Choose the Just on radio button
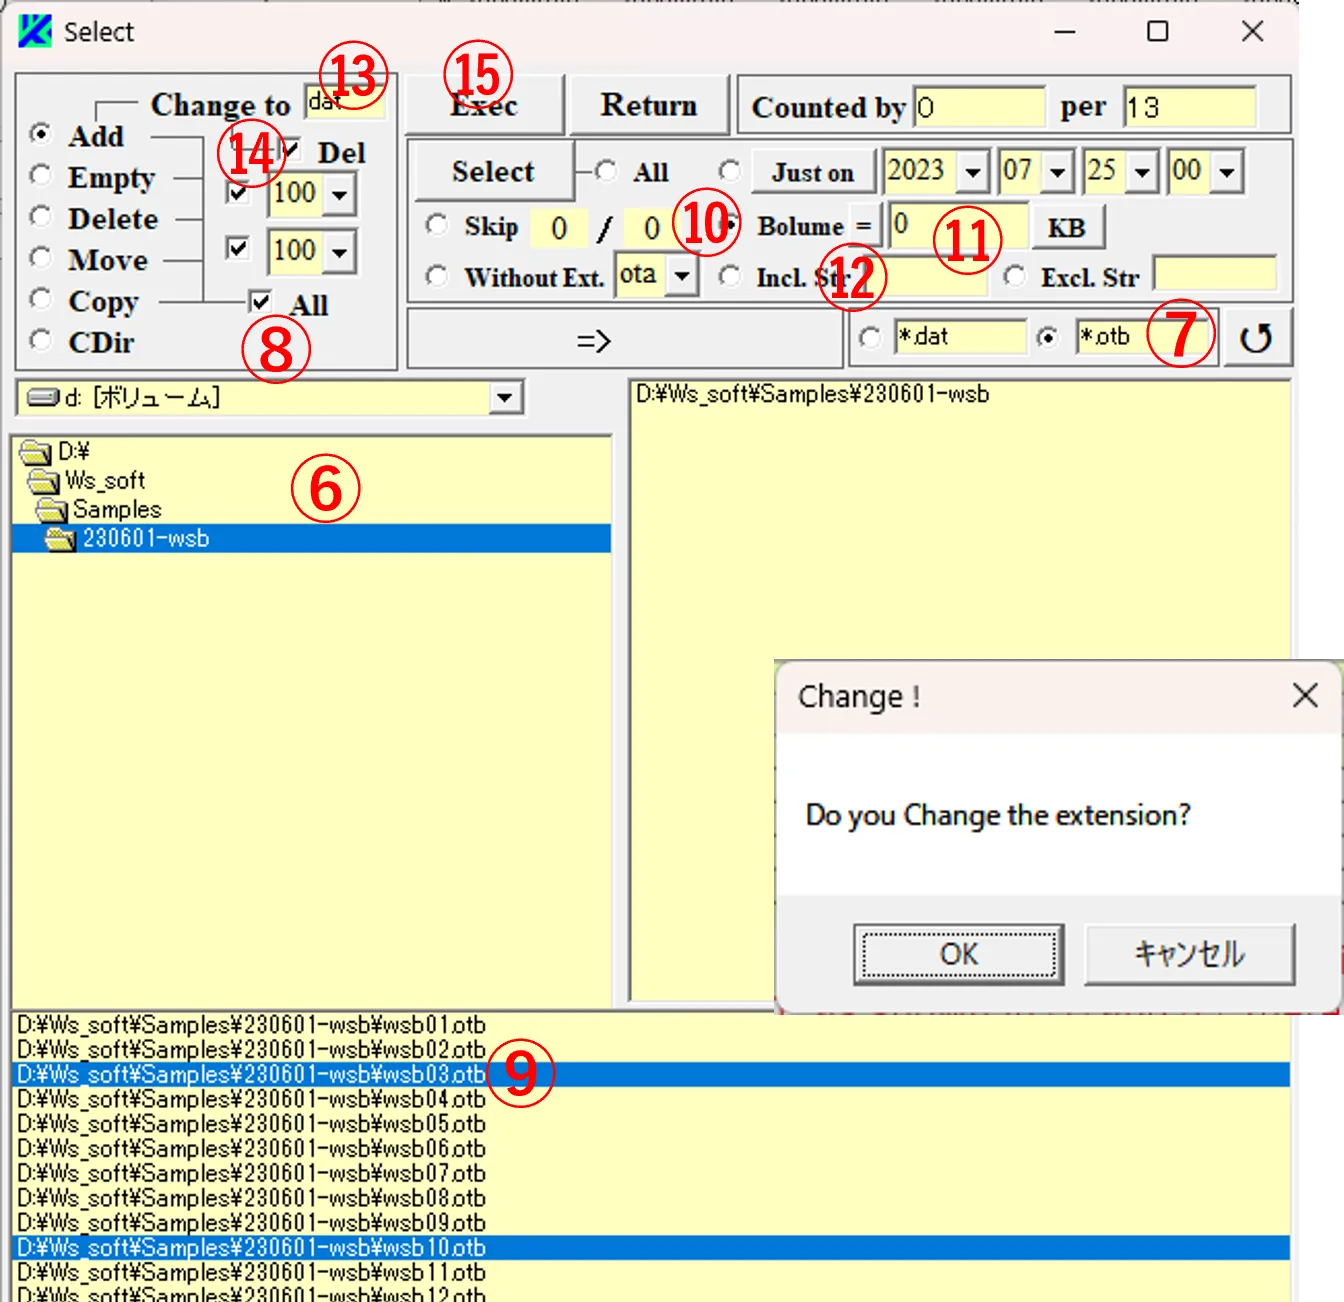 coord(730,171)
